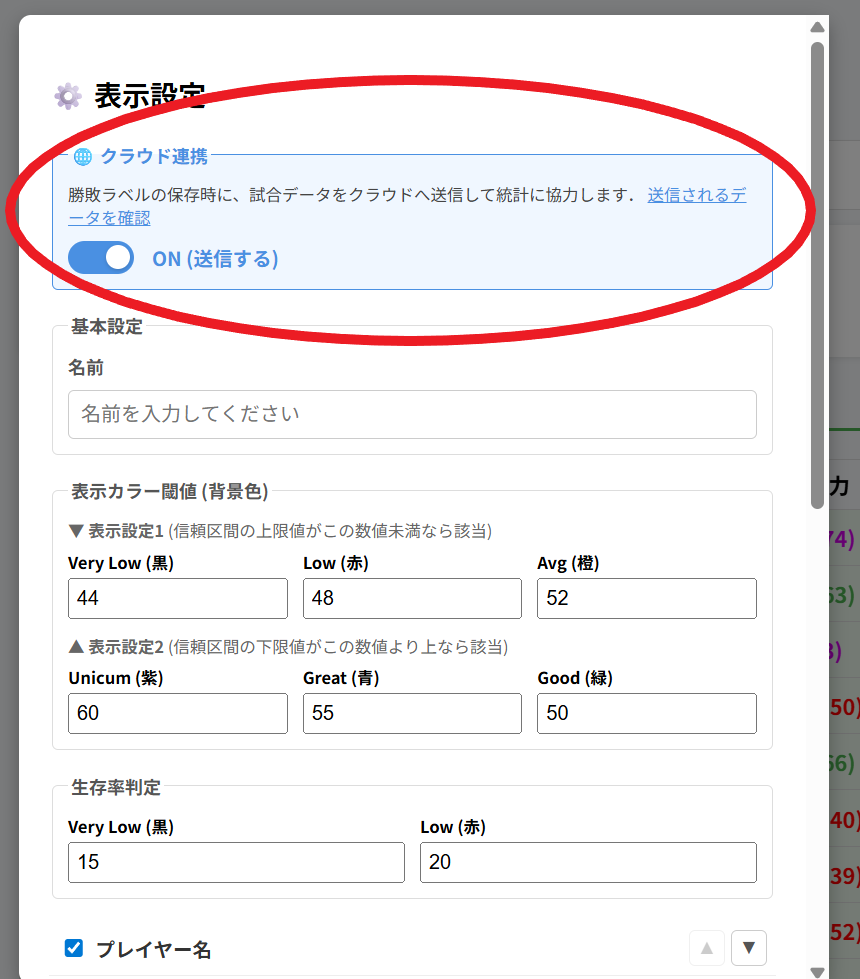Click the 生存率判定 Very Low value 15 field
860x979 pixels.
point(236,862)
